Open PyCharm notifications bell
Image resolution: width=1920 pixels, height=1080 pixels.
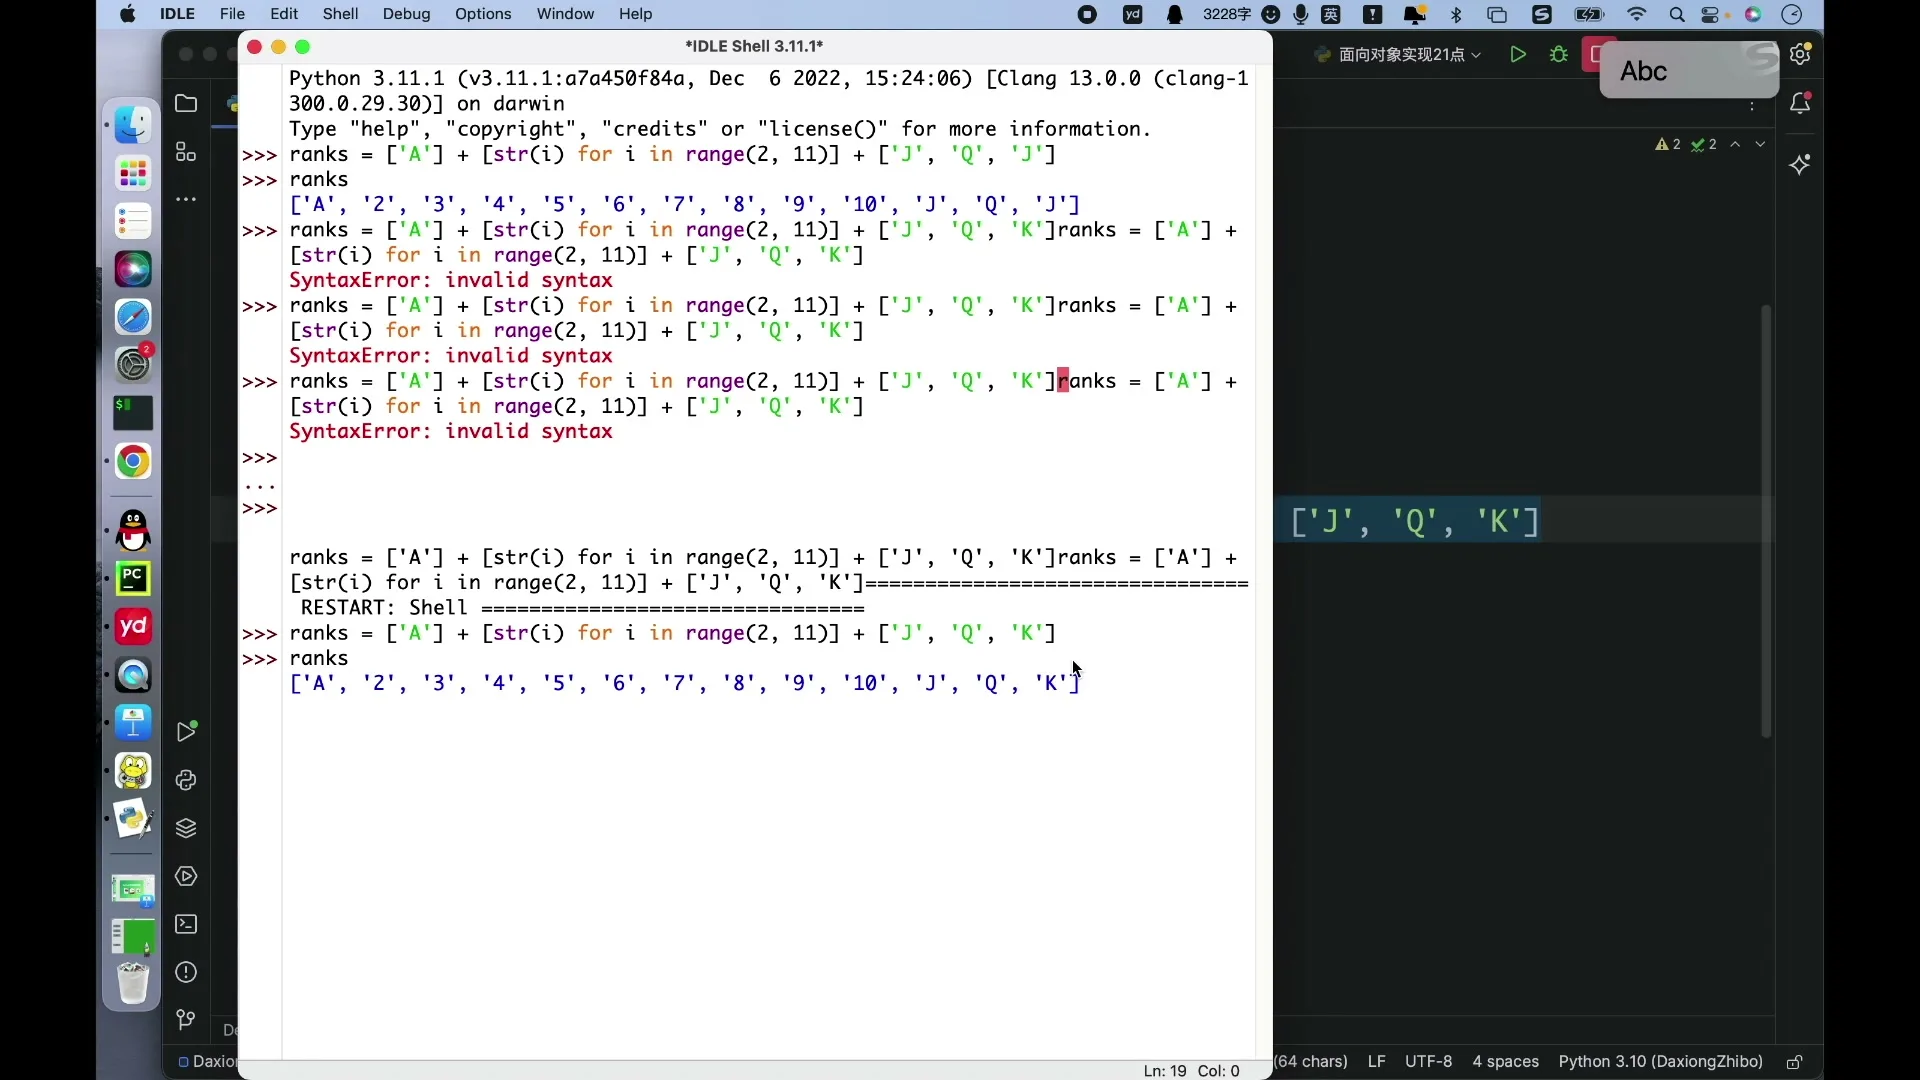pos(1801,103)
